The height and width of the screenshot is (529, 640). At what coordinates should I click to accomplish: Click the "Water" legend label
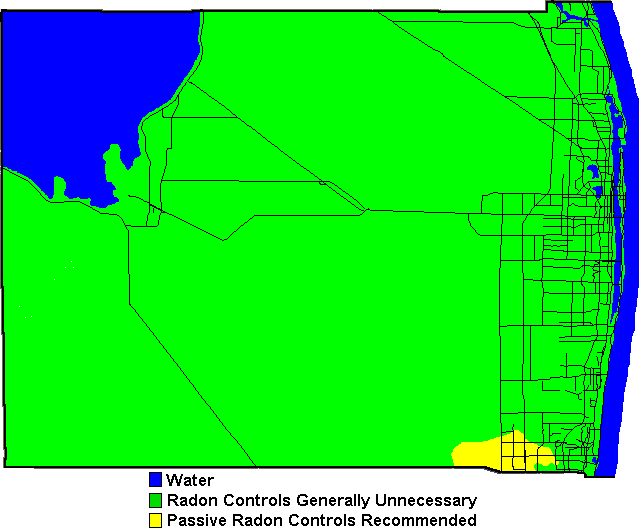[190, 480]
